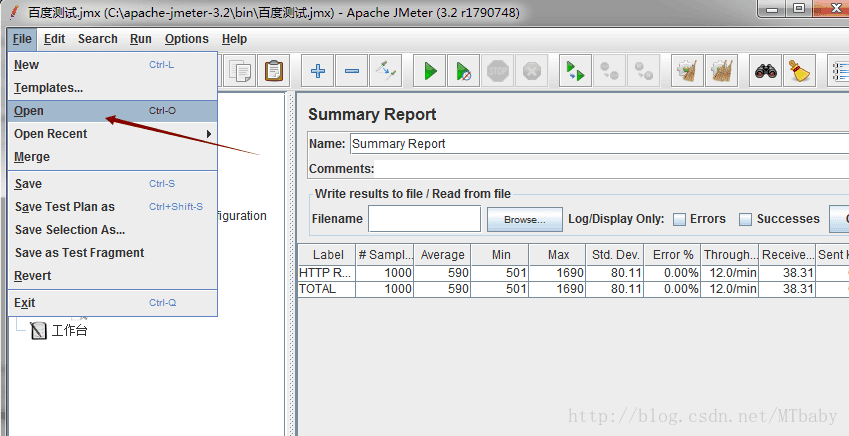
Task: Click the Label column header
Action: point(327,255)
